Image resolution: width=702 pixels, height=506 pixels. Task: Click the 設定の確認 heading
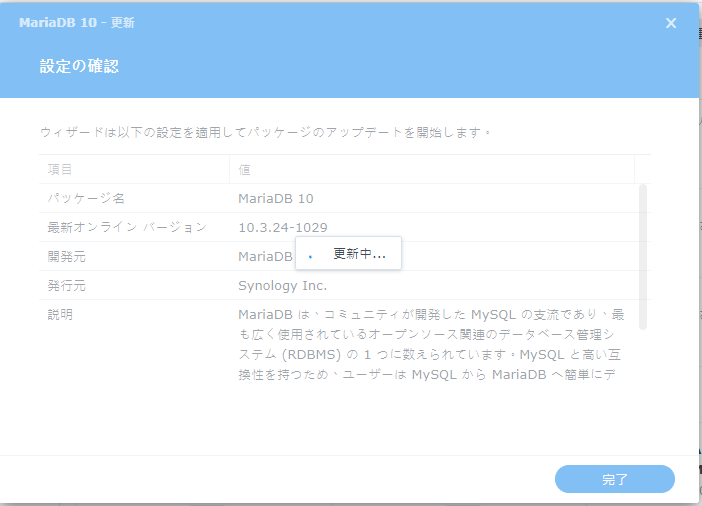pos(79,66)
